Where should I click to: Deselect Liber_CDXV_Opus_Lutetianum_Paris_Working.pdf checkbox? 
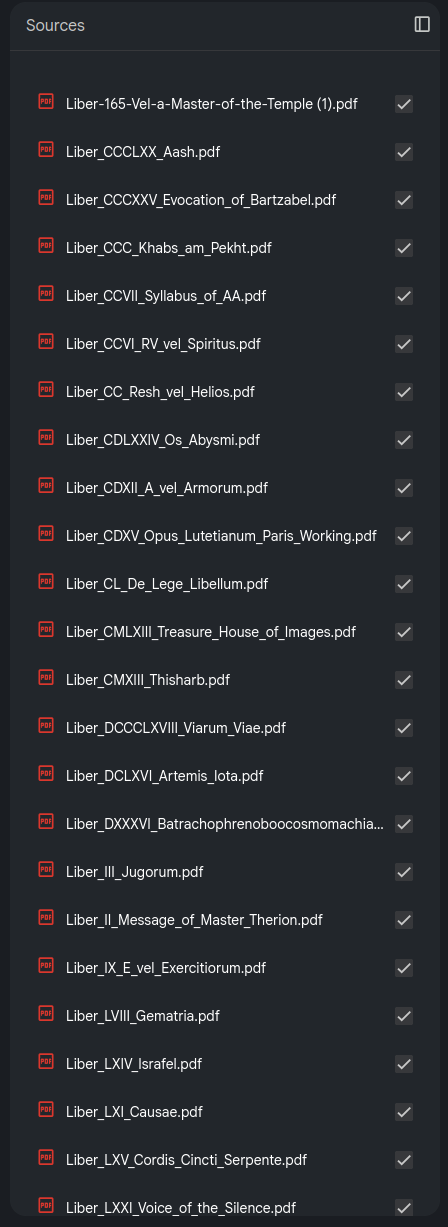[404, 536]
